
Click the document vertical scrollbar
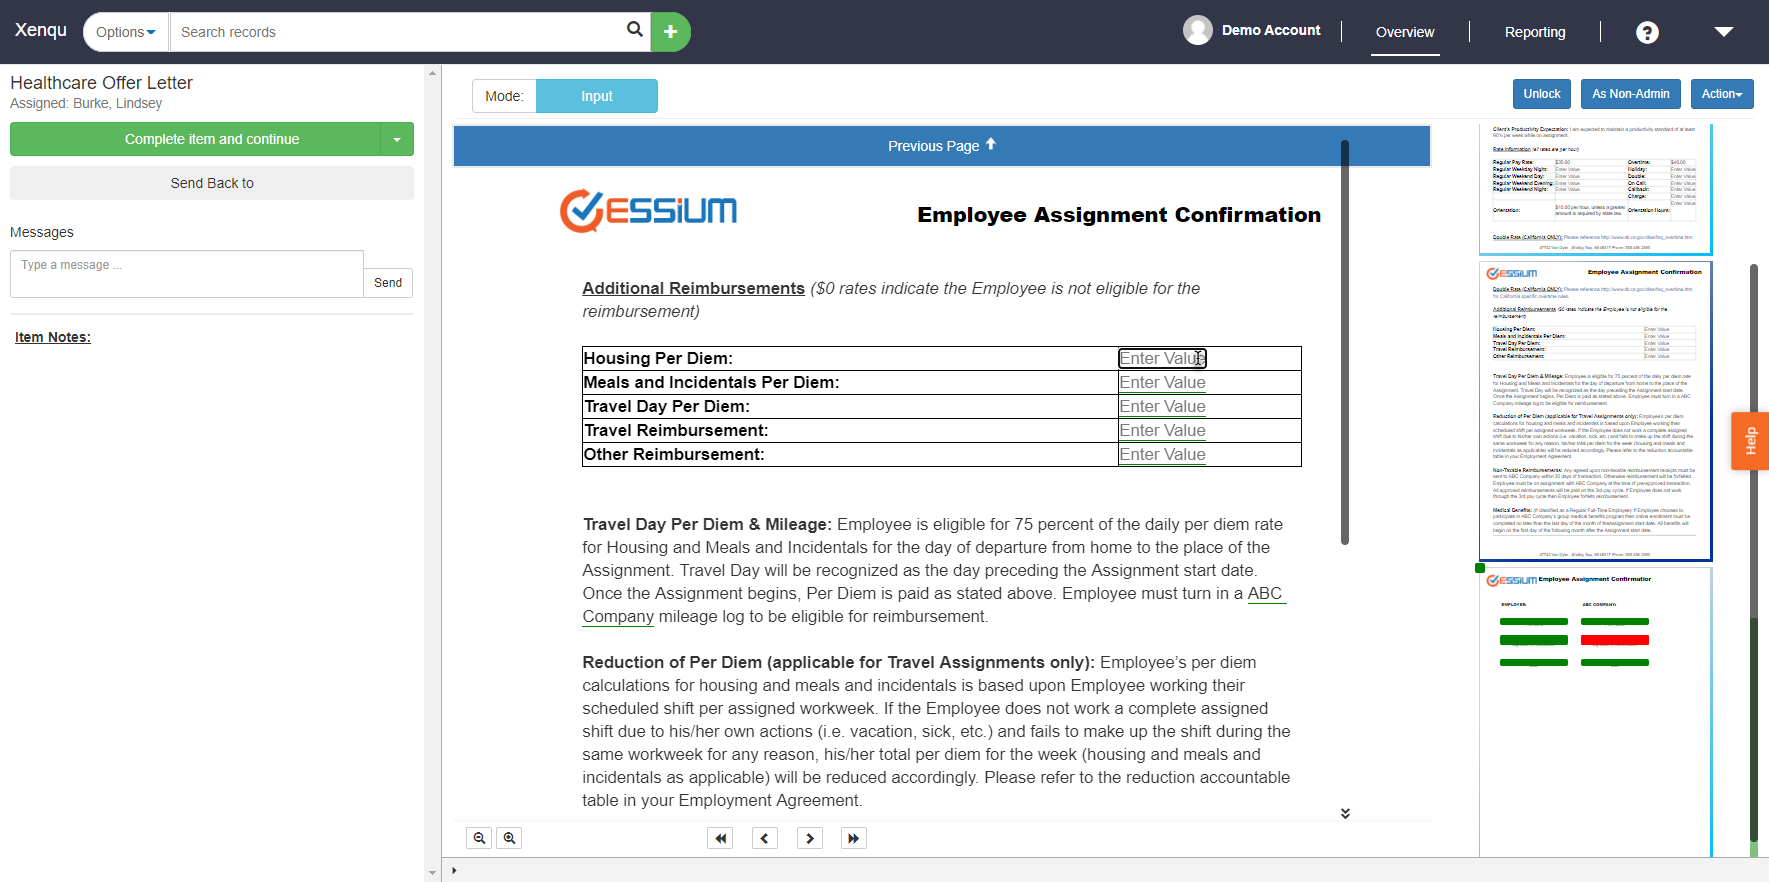click(x=1345, y=342)
